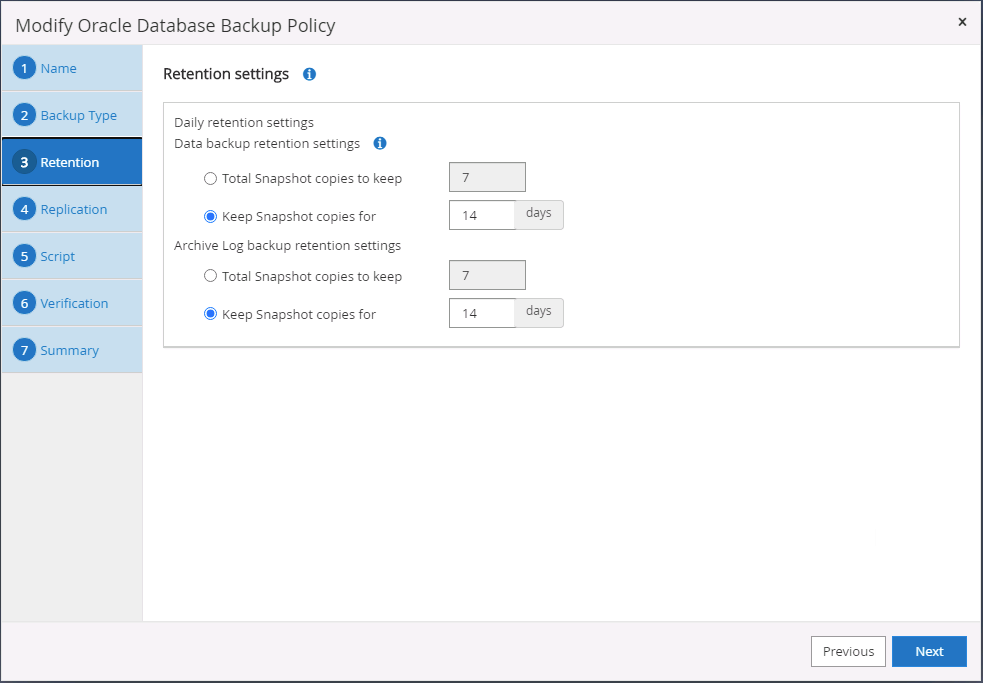
Task: Click the Next button
Action: (928, 651)
